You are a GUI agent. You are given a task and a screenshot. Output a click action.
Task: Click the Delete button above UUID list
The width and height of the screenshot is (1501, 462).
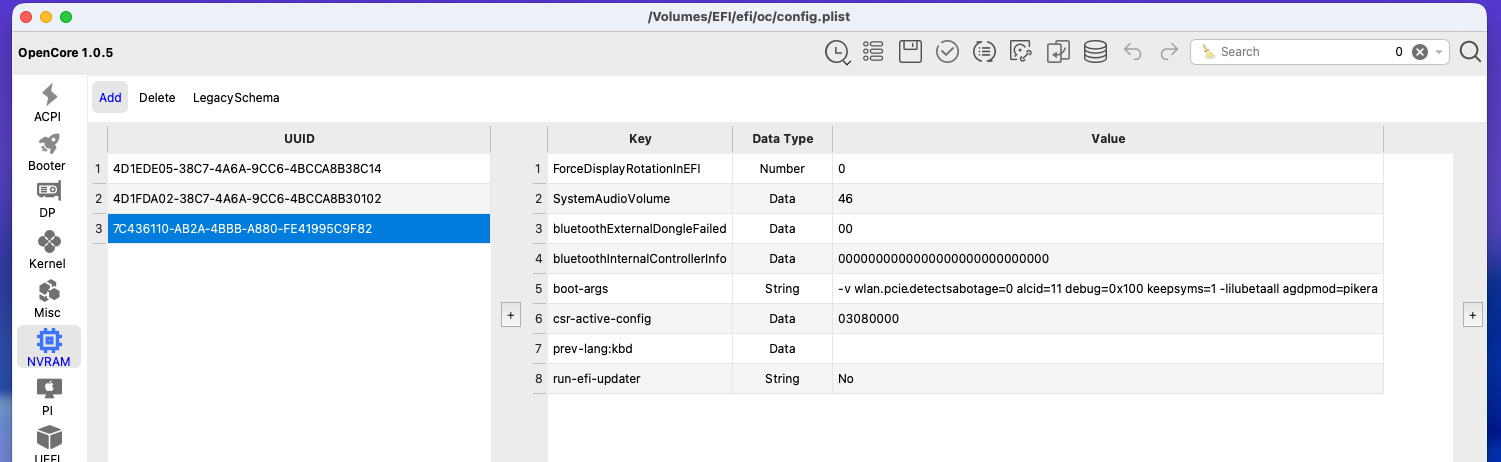157,98
